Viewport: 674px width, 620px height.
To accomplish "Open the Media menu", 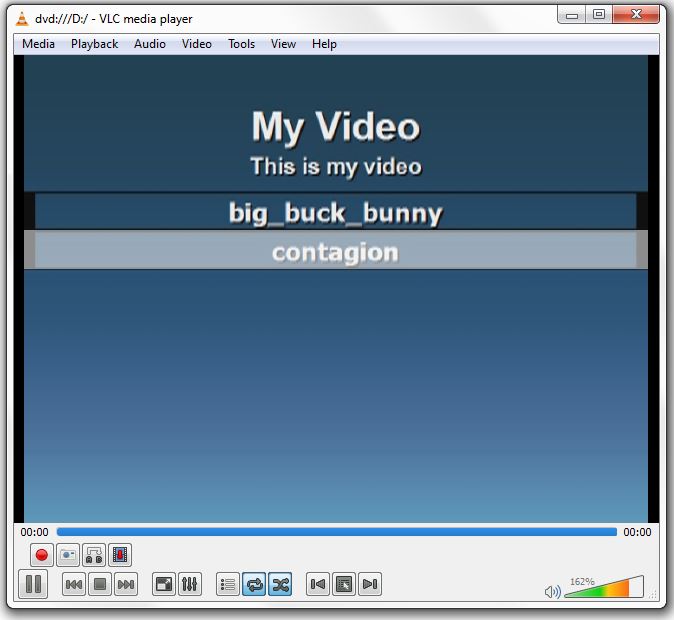I will click(38, 44).
